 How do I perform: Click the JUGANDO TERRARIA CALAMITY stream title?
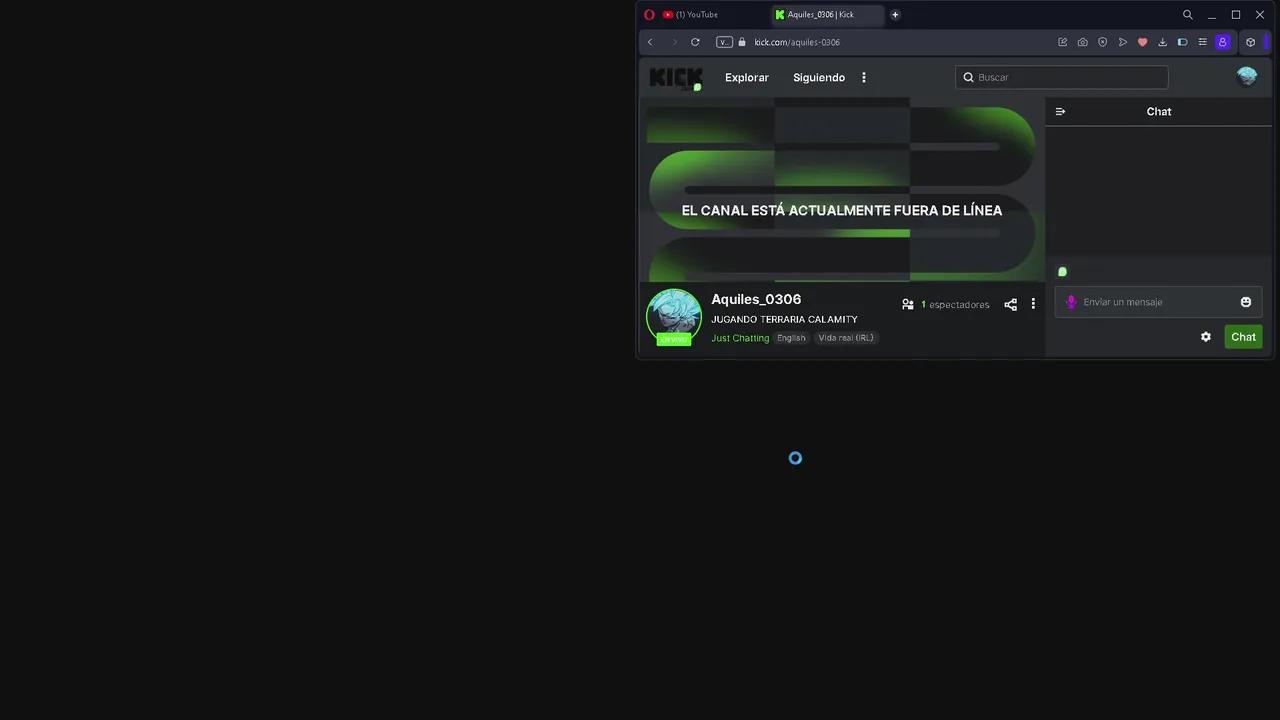click(784, 319)
